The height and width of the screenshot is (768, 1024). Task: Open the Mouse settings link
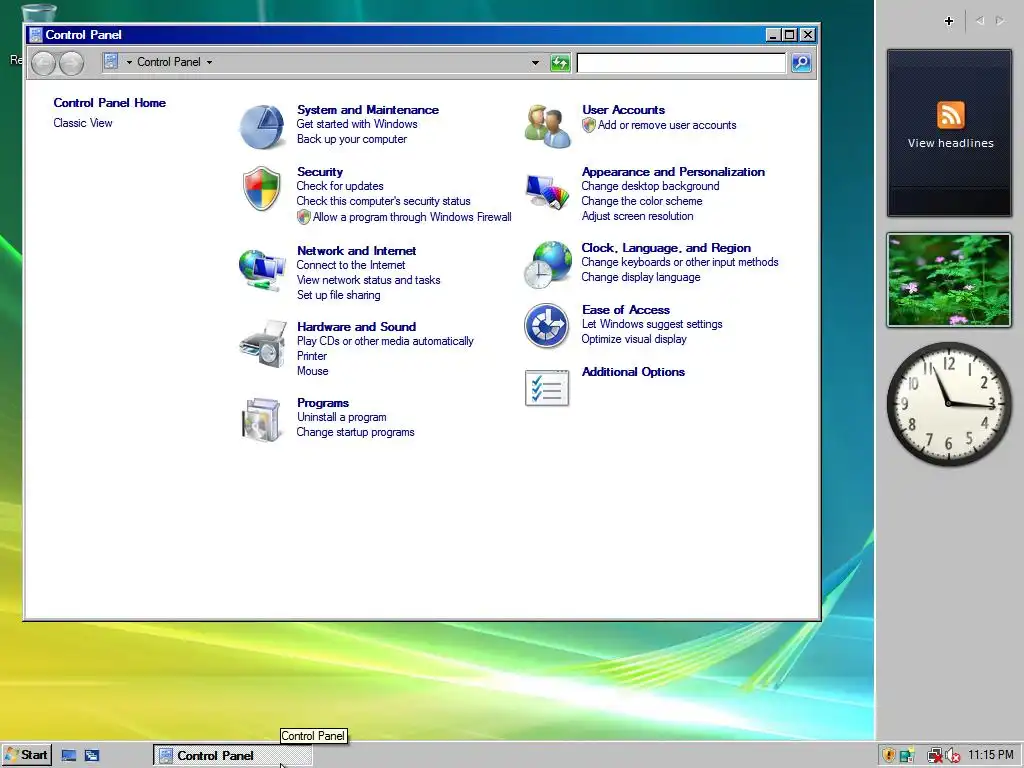(312, 371)
